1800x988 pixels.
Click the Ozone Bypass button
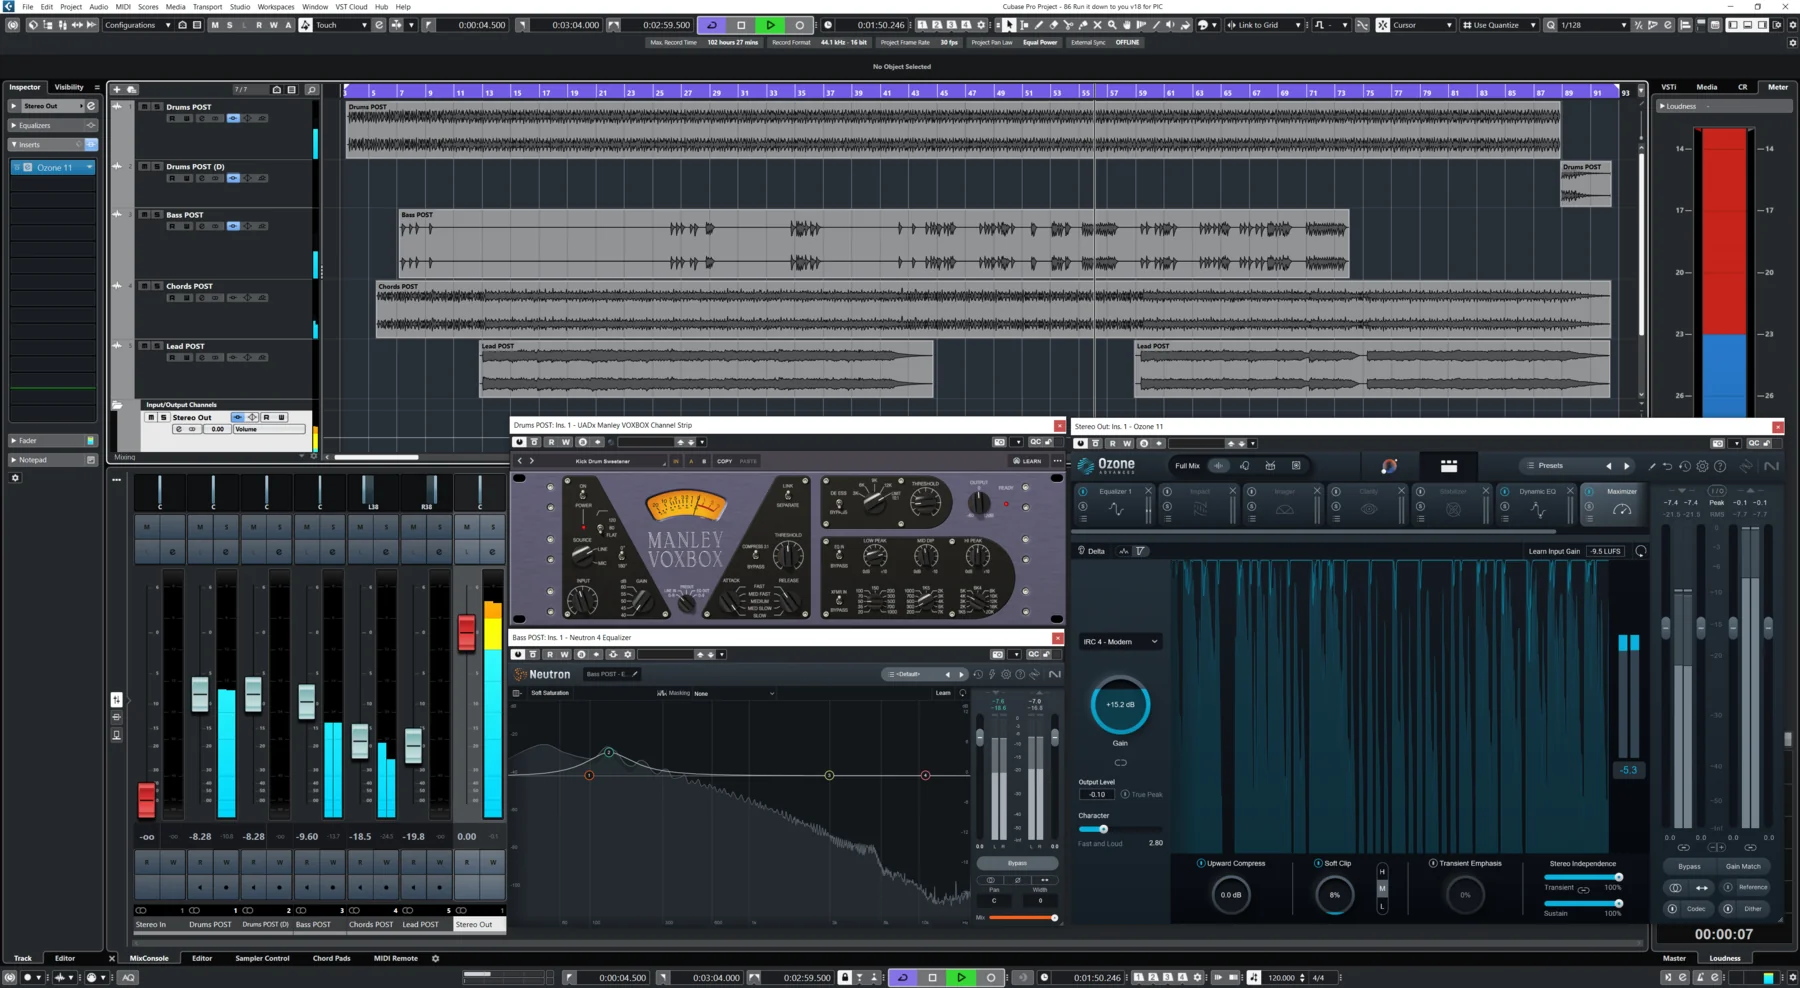pos(1689,866)
